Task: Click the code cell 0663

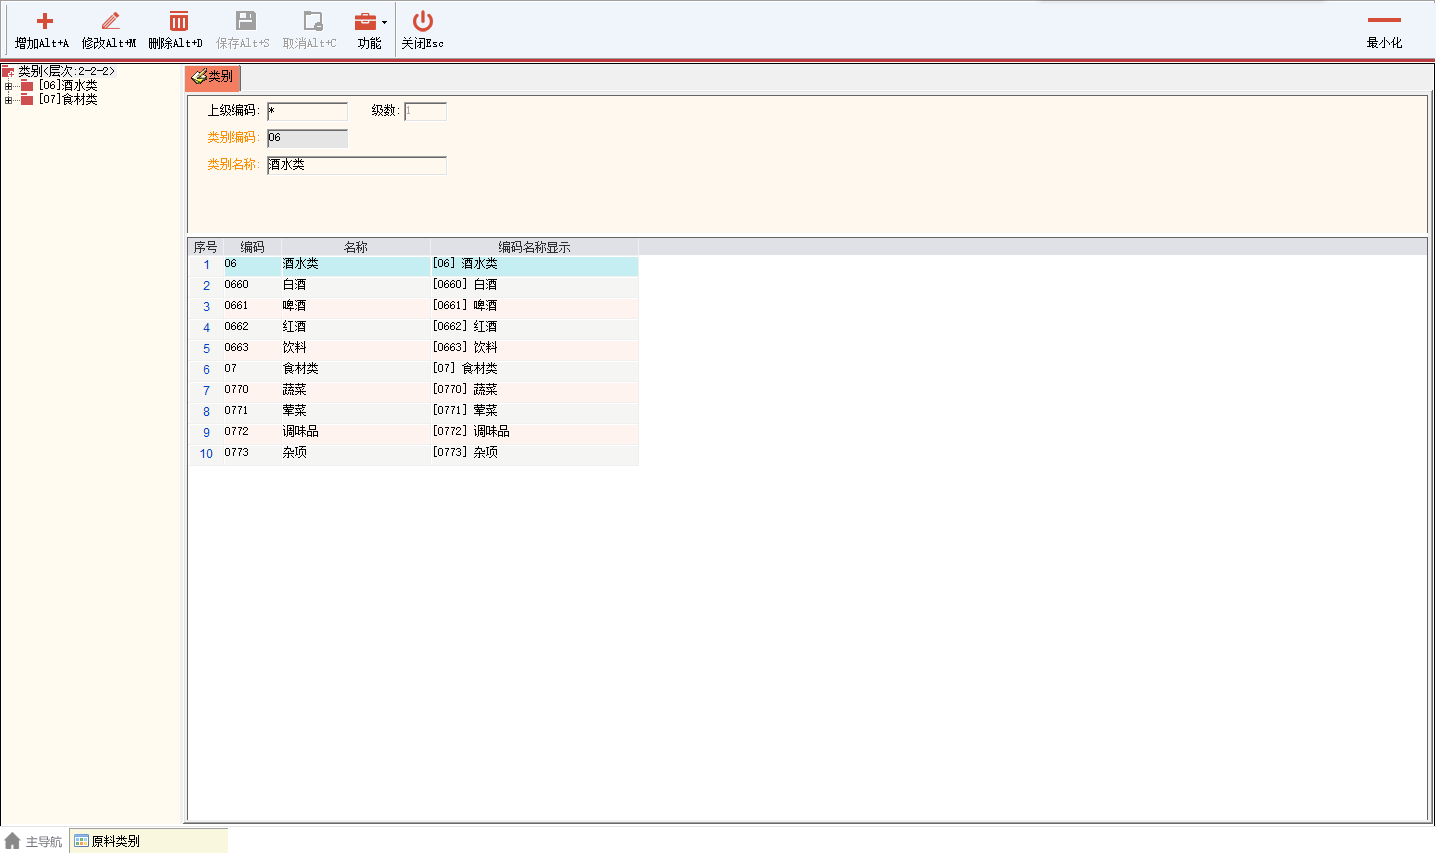Action: [x=251, y=349]
